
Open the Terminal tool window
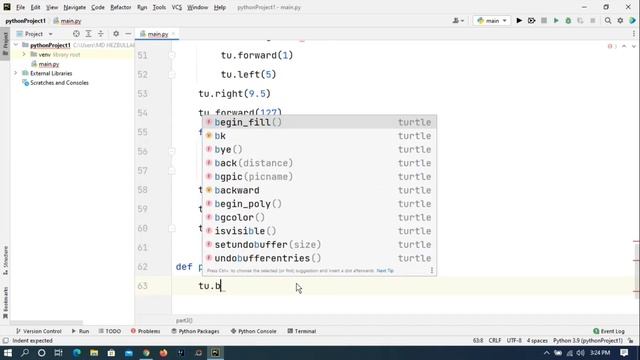(302, 331)
